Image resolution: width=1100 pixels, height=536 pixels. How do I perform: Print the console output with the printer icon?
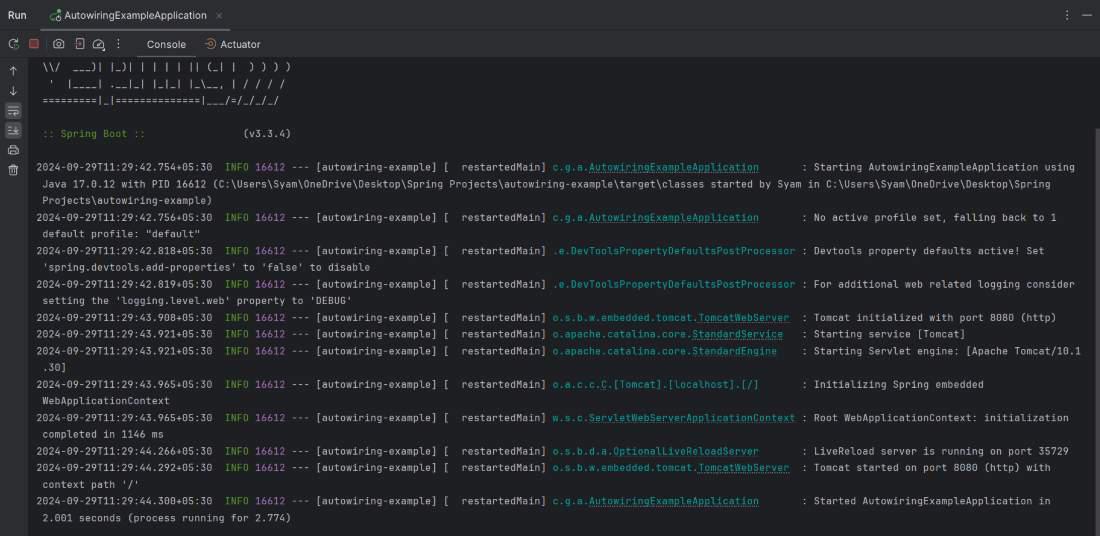point(13,150)
